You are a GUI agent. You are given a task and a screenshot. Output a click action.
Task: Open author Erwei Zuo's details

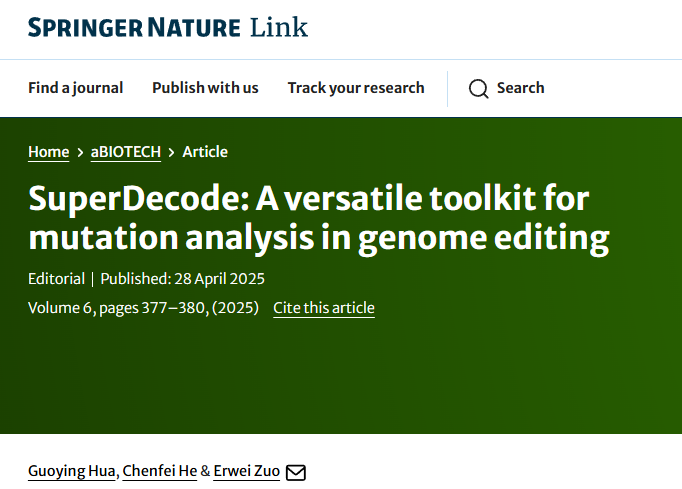coord(246,471)
